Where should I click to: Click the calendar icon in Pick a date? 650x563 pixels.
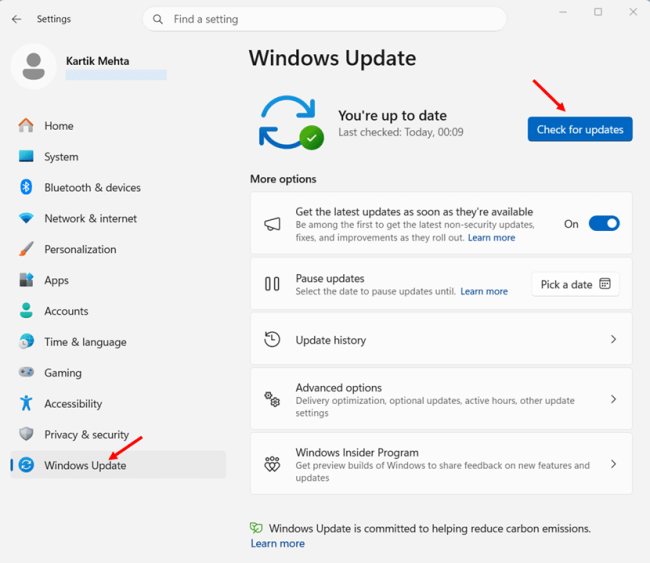[x=605, y=284]
